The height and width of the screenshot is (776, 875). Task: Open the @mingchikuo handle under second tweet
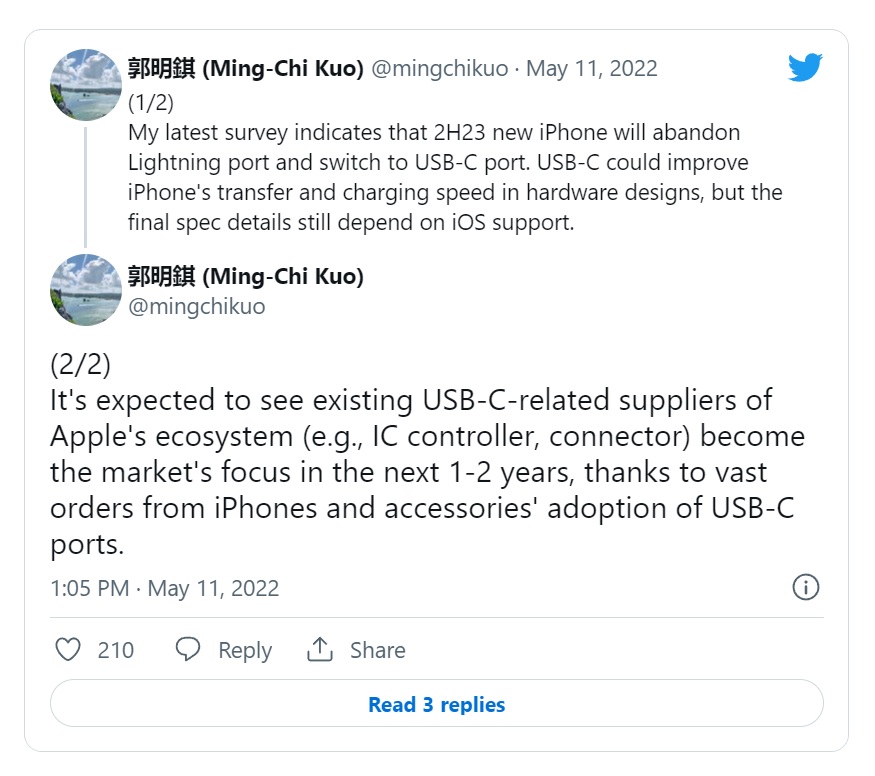pos(196,306)
